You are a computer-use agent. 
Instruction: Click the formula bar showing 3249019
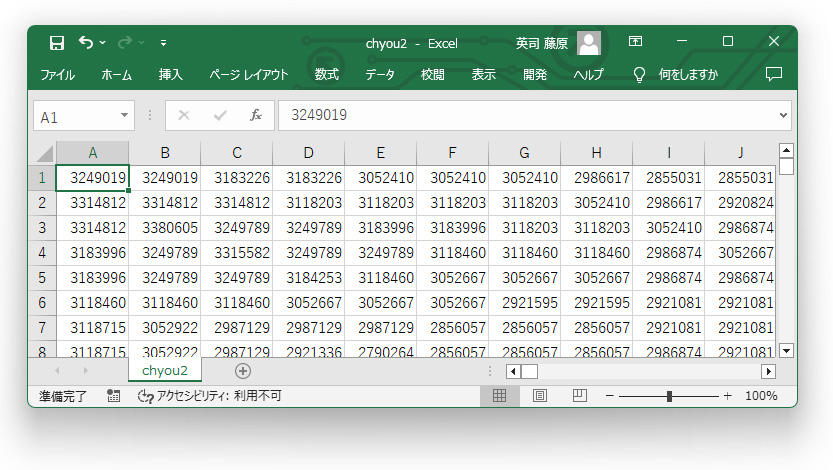pos(528,115)
